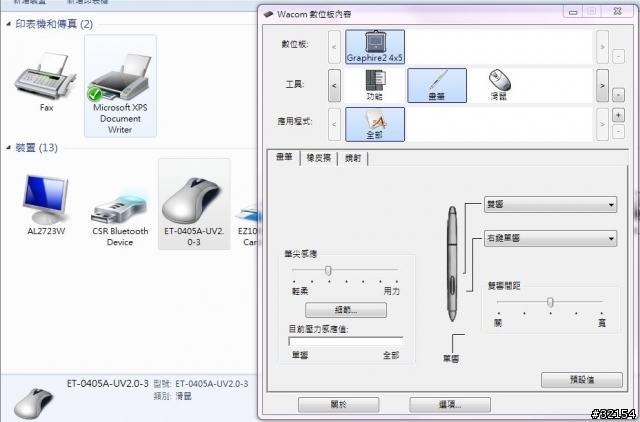Viewport: 640px width, 422px height.
Task: Select the 畫筆 pen tool icon
Action: [x=437, y=85]
